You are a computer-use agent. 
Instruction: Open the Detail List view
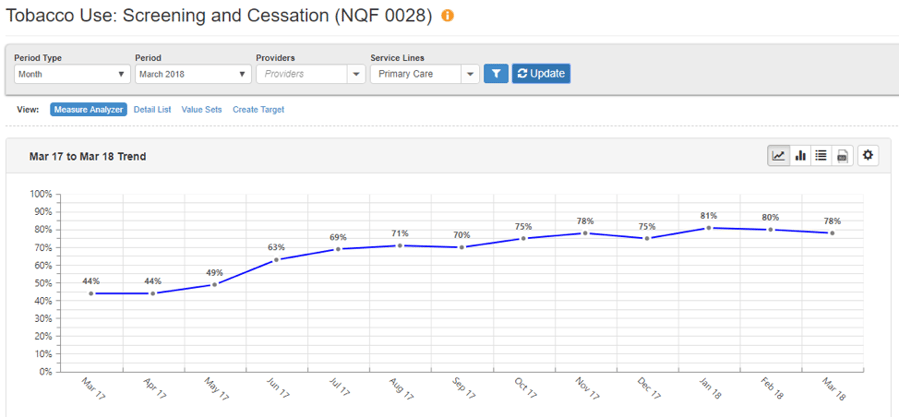click(153, 110)
